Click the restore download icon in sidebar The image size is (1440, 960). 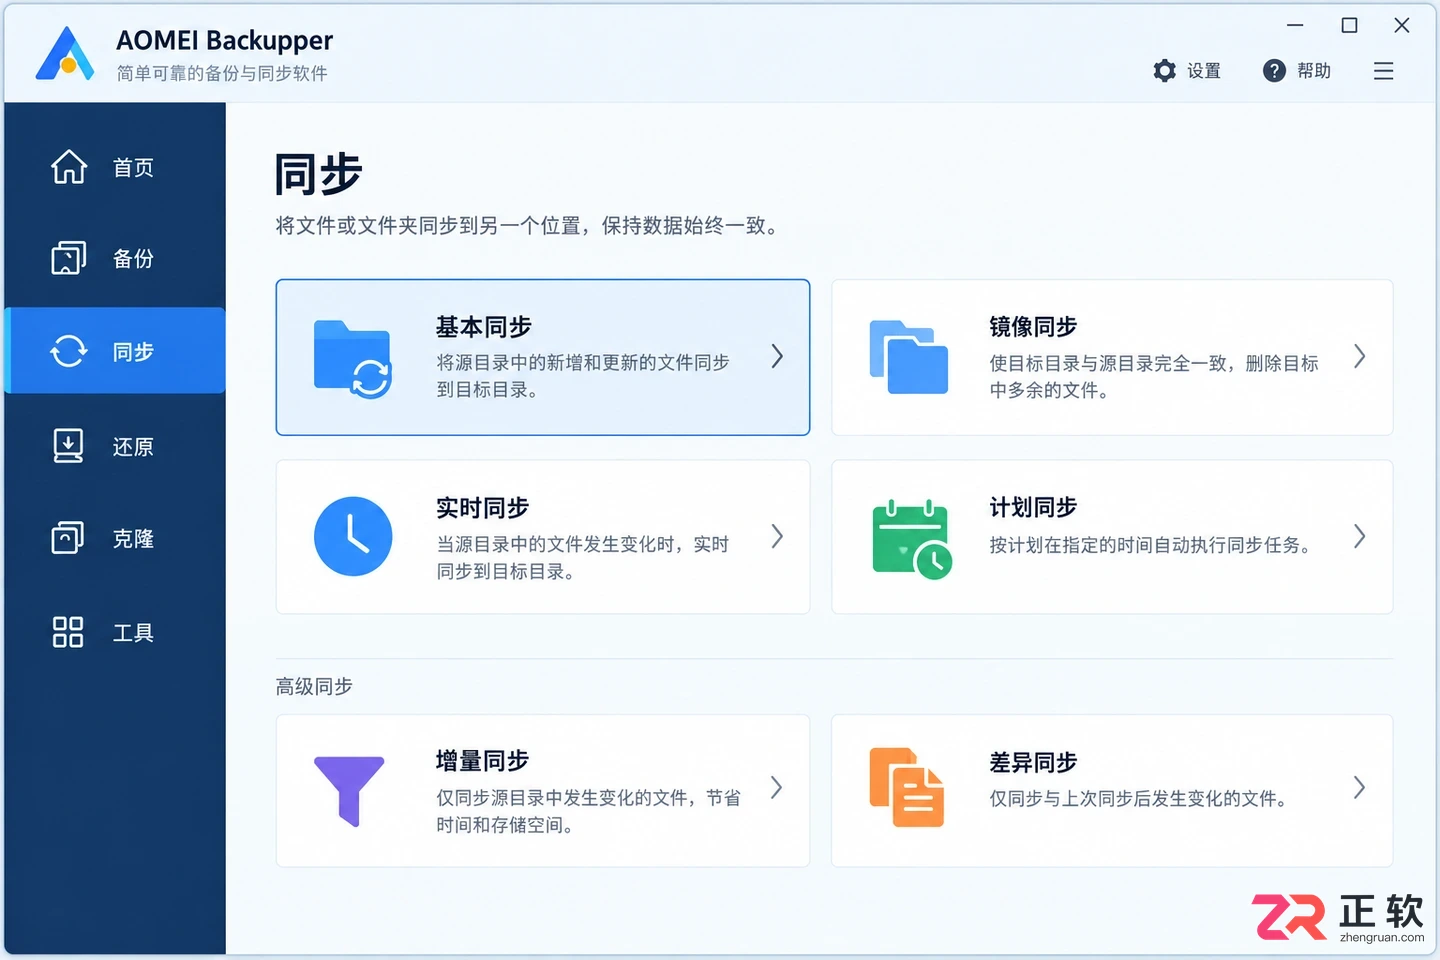68,446
